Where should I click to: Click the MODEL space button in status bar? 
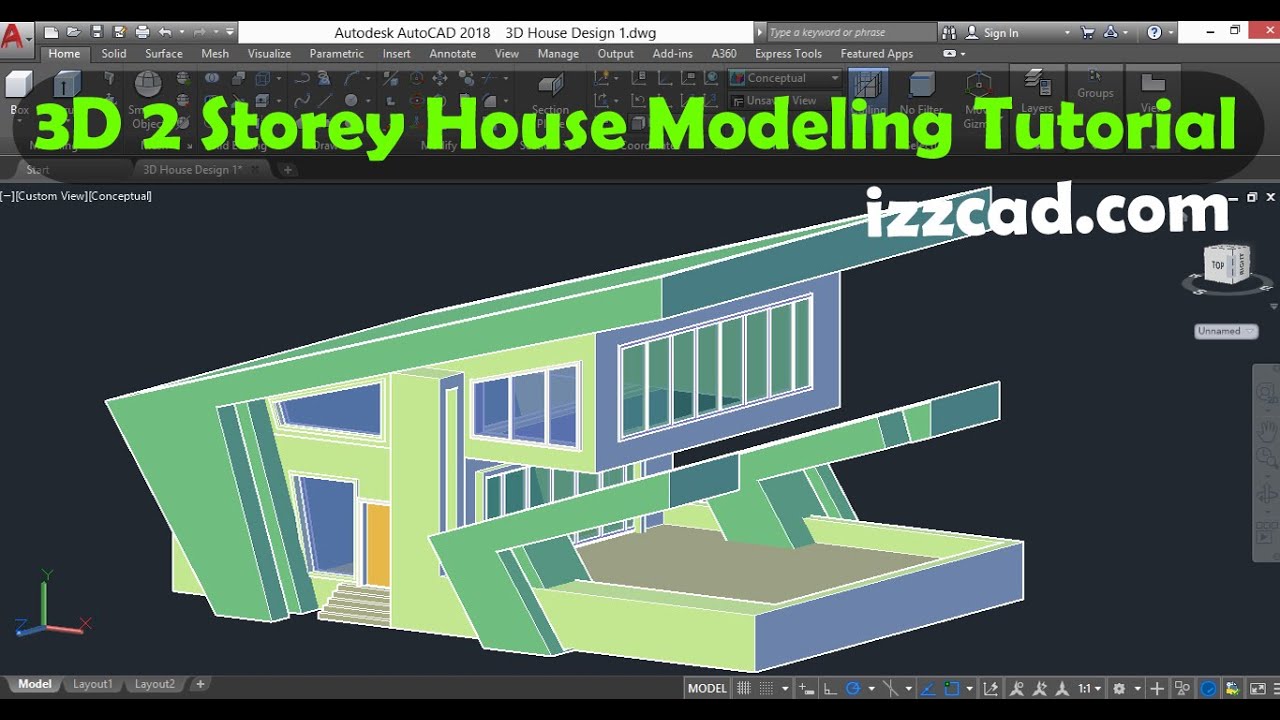pyautogui.click(x=708, y=688)
